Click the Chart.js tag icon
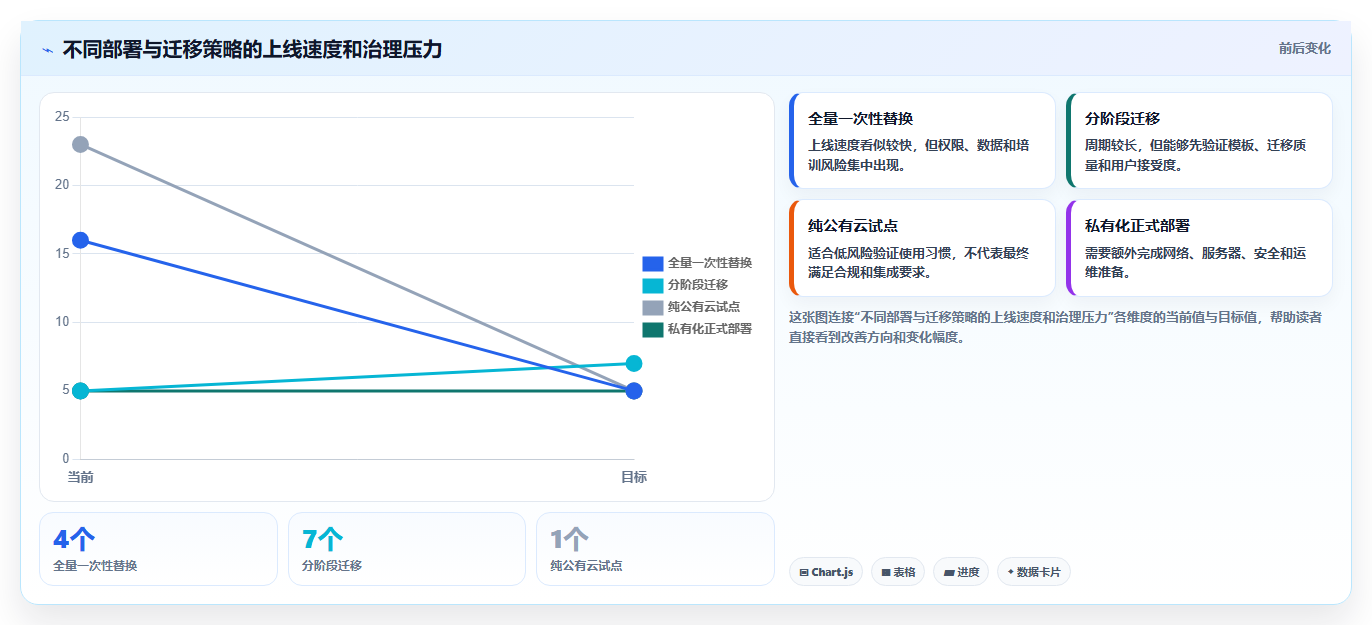 (804, 573)
